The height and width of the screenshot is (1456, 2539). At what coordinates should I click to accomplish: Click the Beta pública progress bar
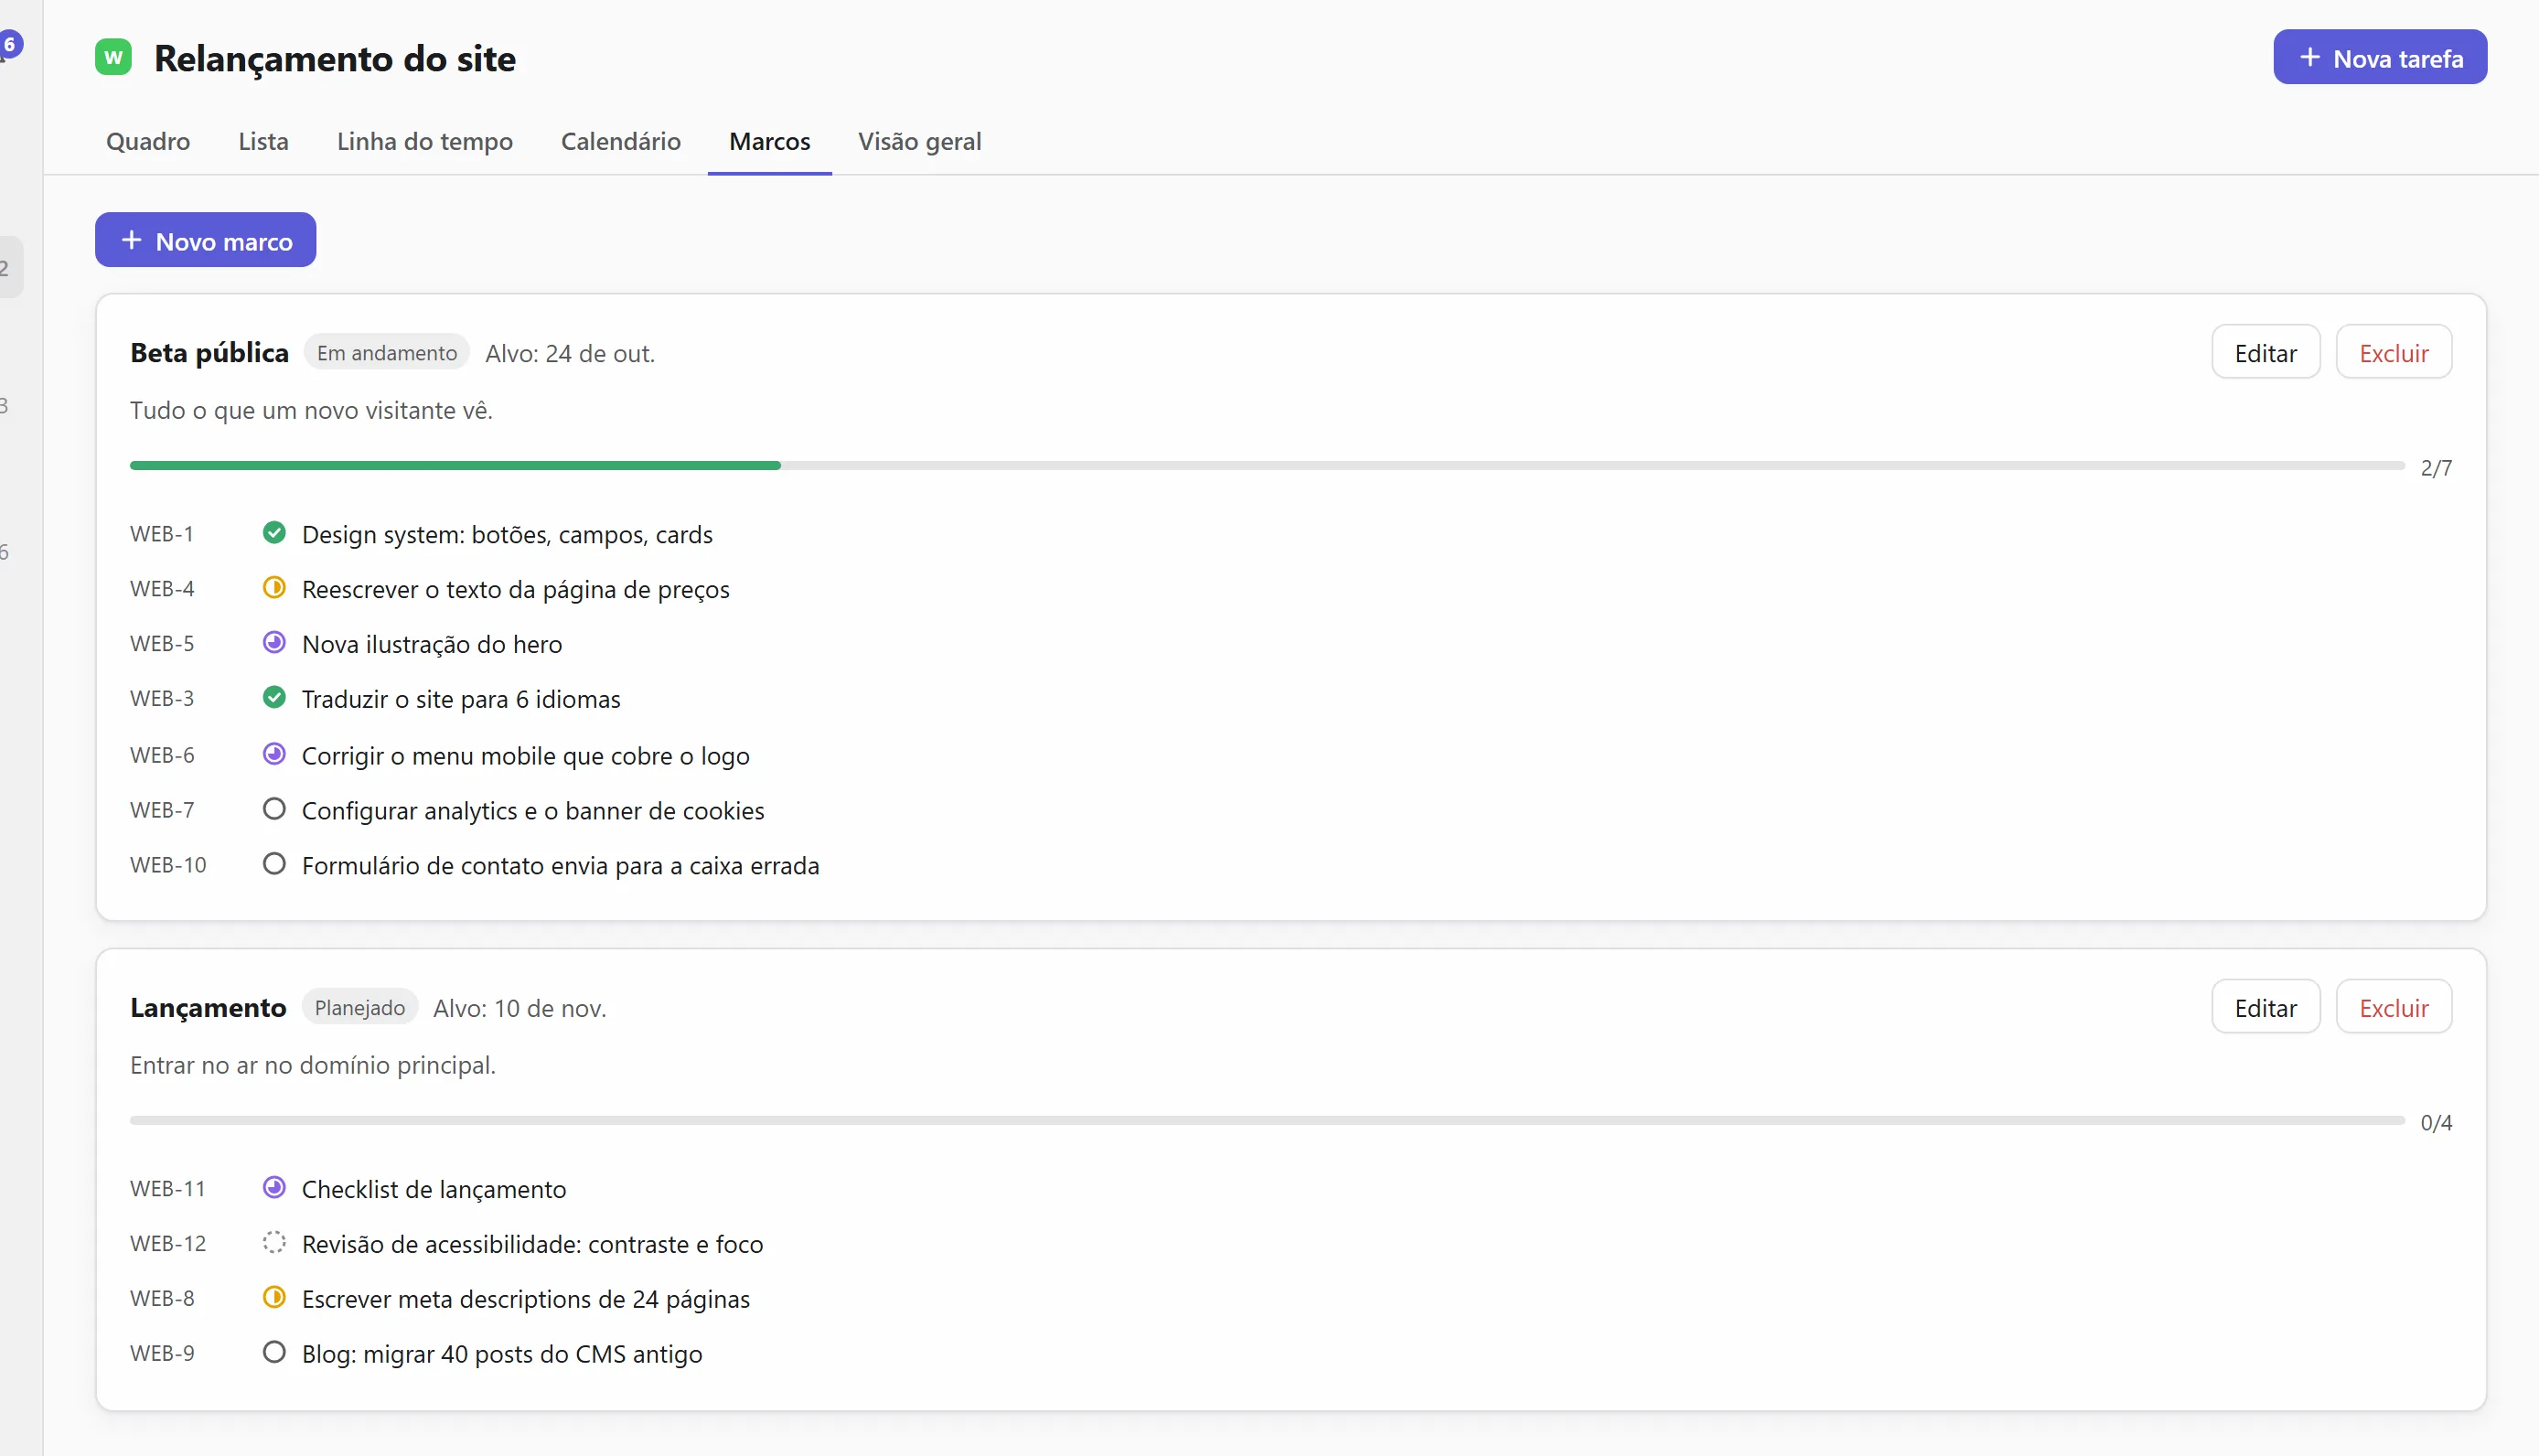point(1267,466)
